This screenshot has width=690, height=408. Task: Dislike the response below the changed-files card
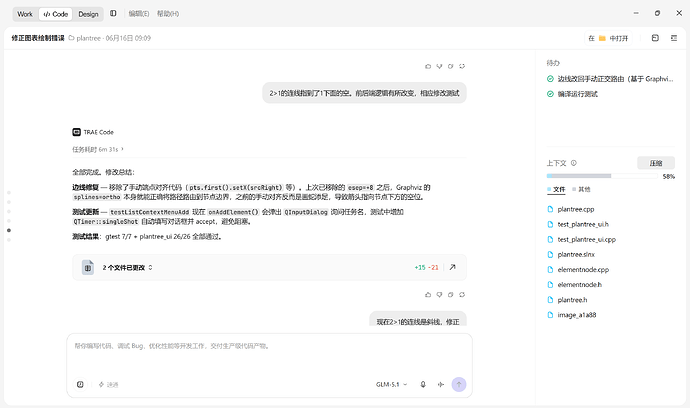(x=439, y=294)
